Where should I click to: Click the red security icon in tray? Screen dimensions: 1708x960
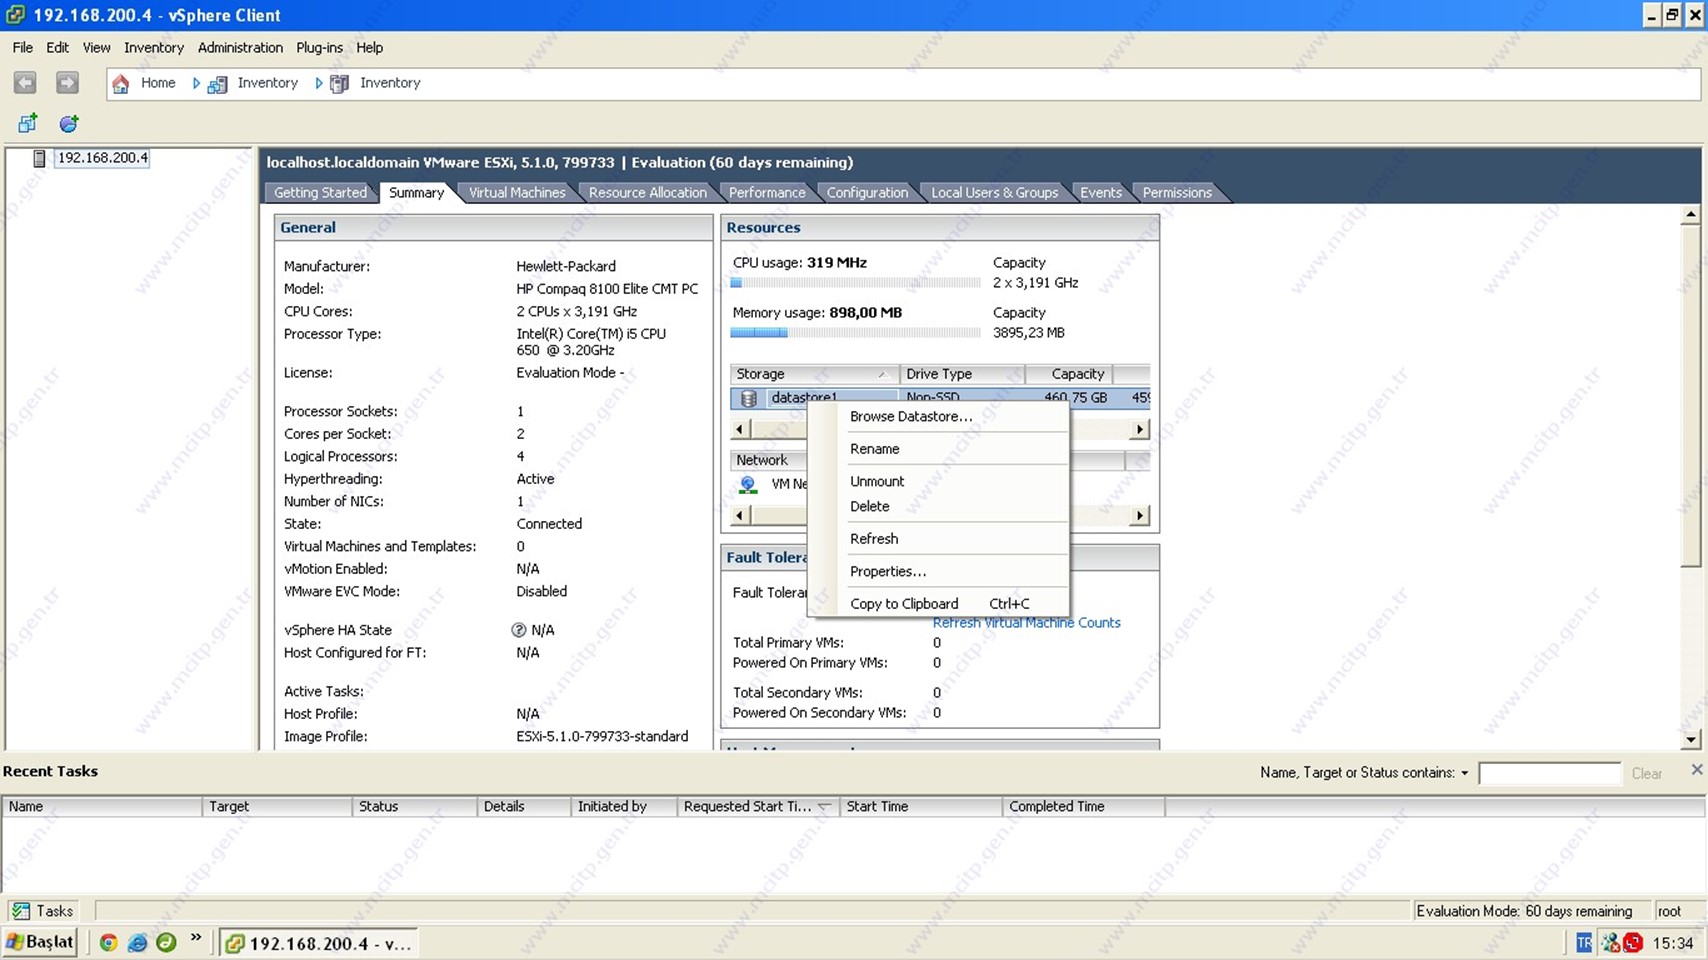coord(1633,943)
